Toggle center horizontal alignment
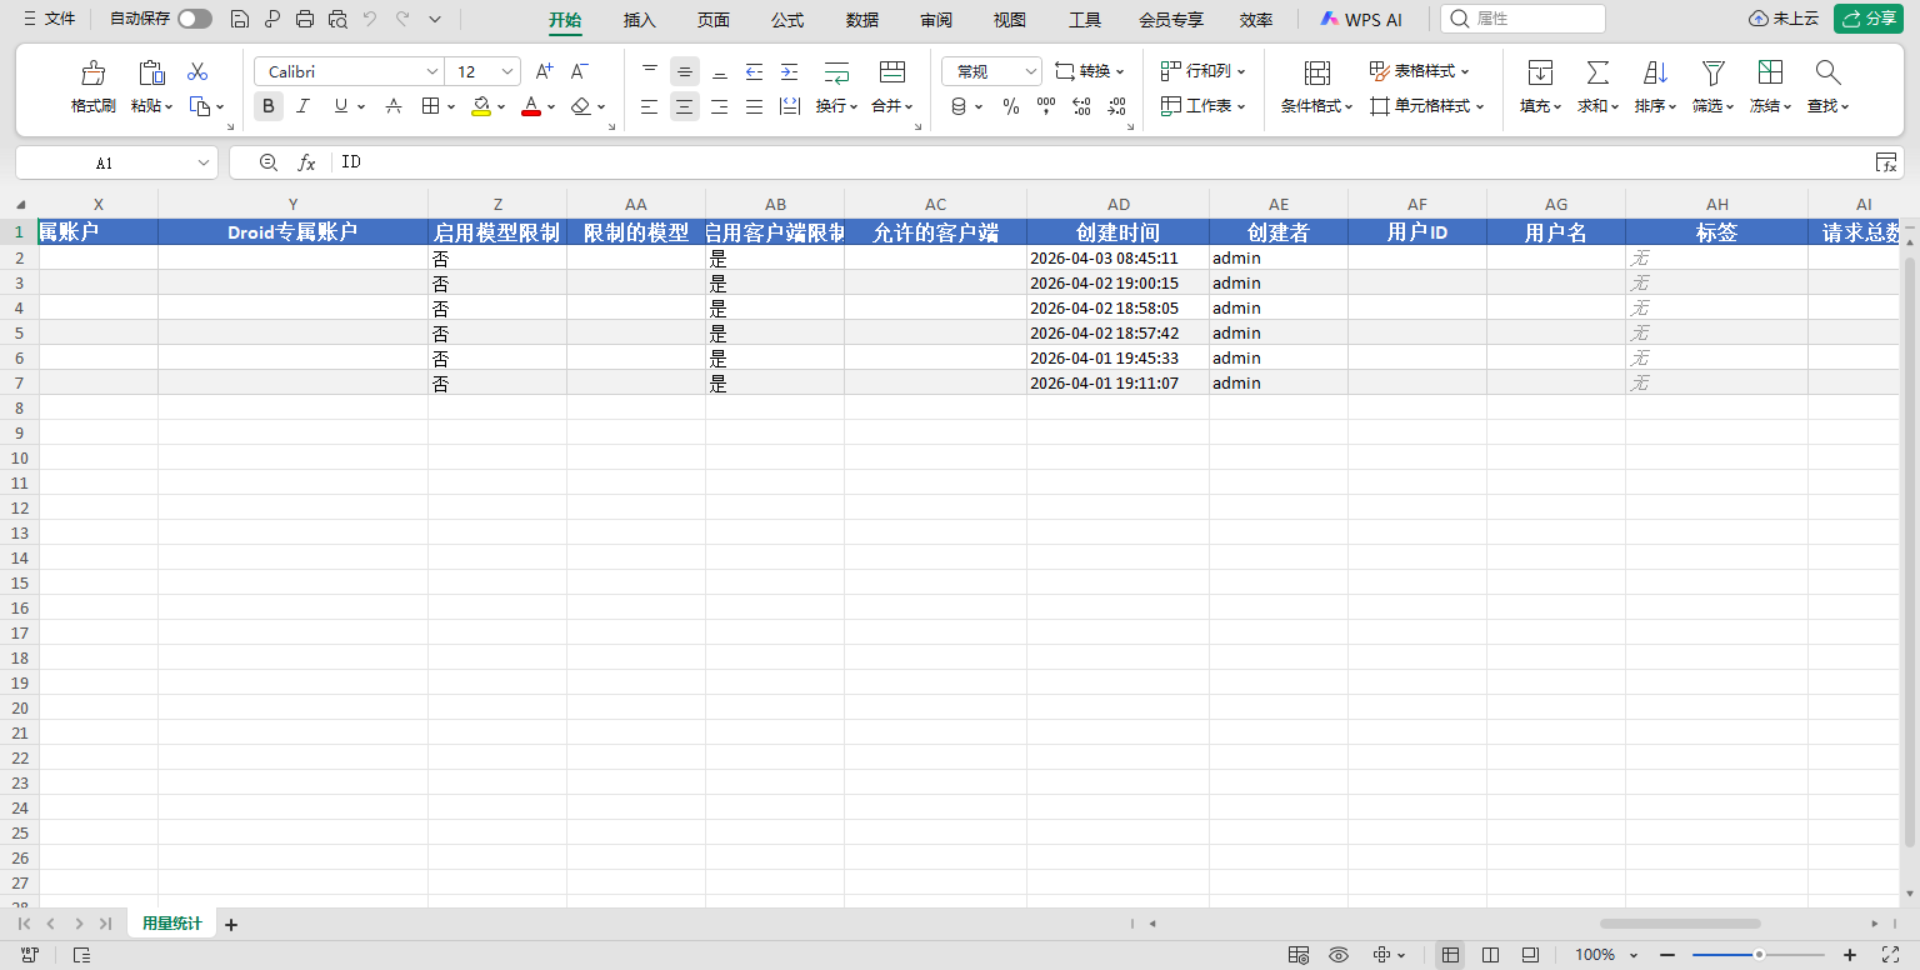Image resolution: width=1920 pixels, height=970 pixels. coord(684,106)
